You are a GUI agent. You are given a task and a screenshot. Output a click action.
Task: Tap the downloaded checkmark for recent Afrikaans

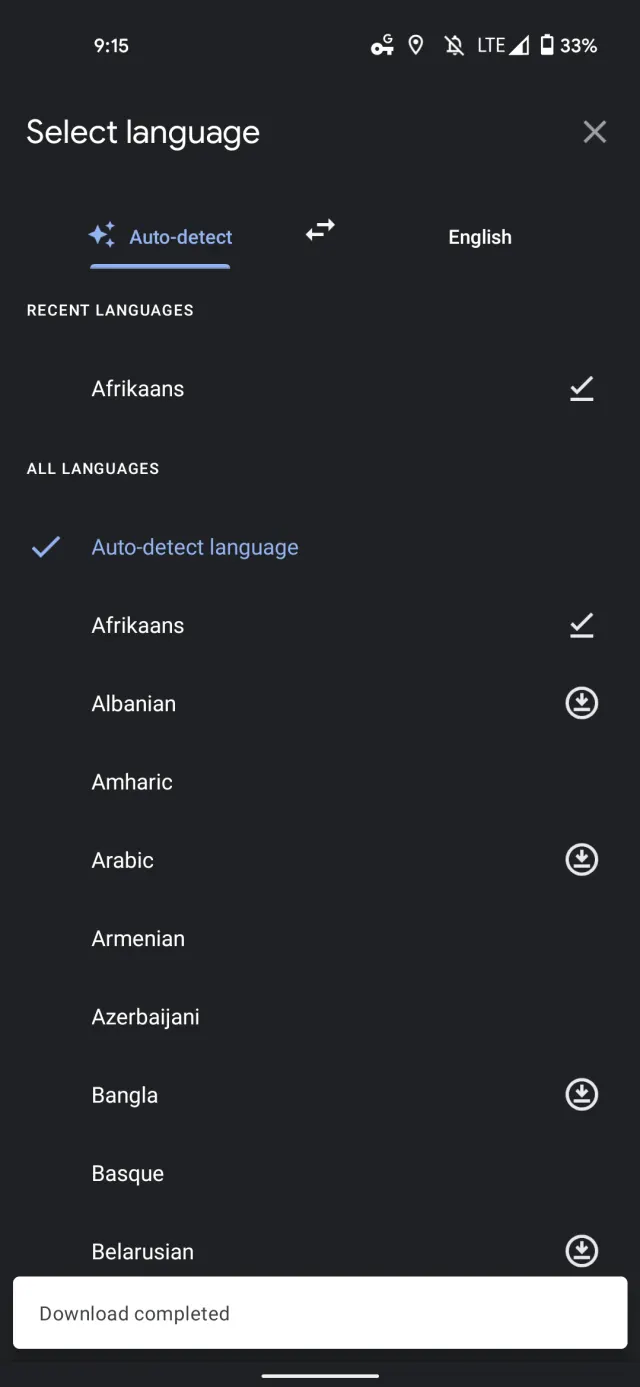[x=581, y=389]
